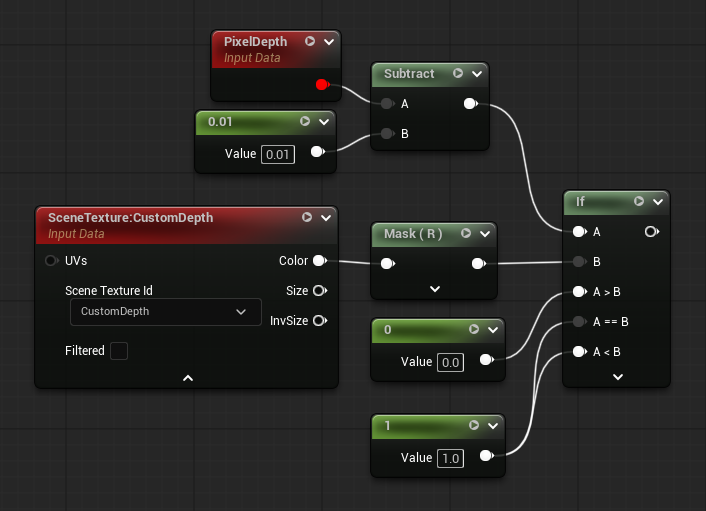Expand the If node bottom chevron
Screen dimensions: 706x511
click(617, 377)
